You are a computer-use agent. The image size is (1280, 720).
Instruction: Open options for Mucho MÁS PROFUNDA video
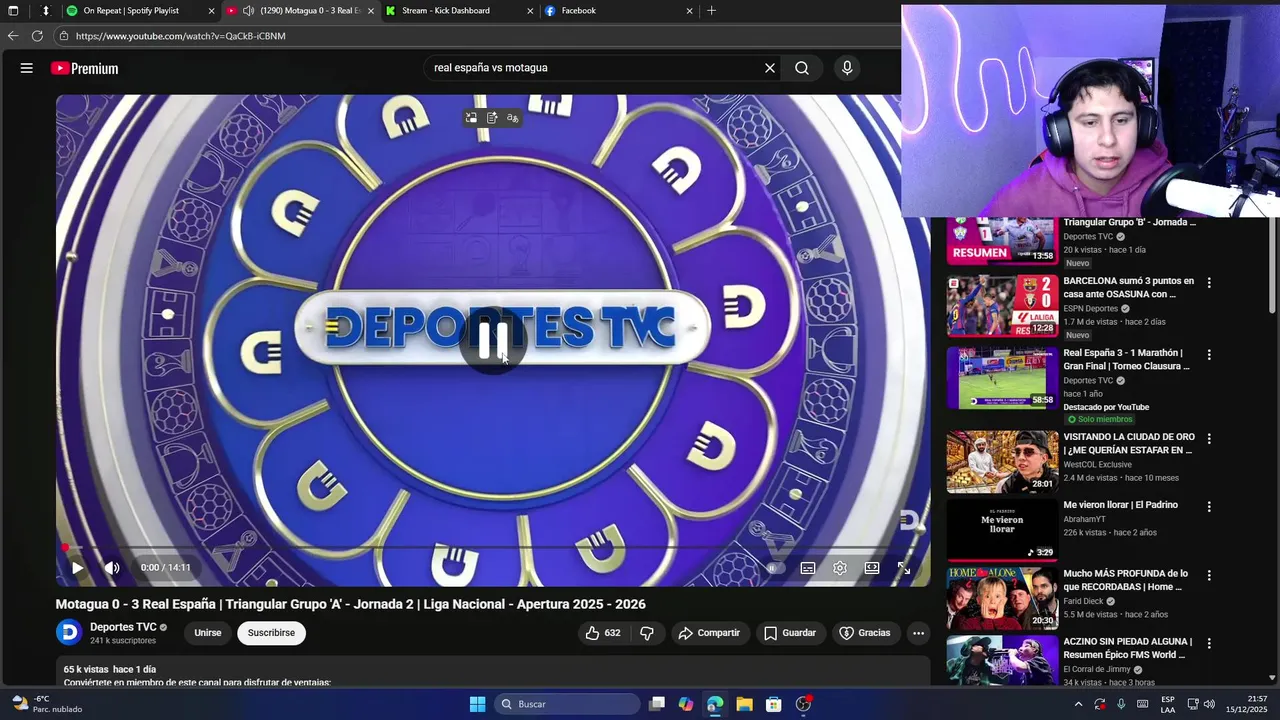pos(1209,575)
